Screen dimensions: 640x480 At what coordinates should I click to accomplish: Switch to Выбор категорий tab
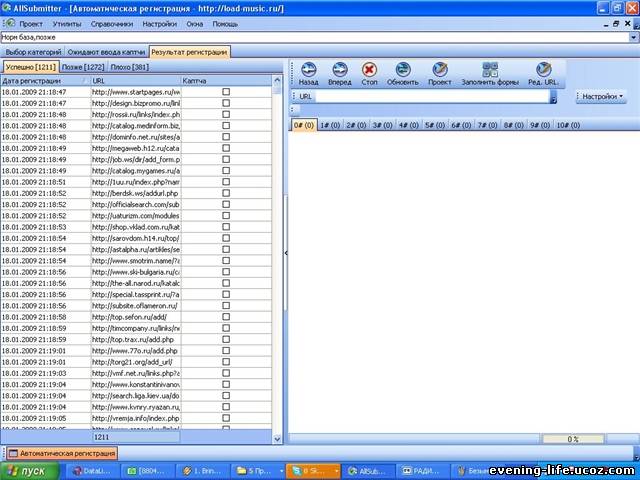tap(33, 52)
